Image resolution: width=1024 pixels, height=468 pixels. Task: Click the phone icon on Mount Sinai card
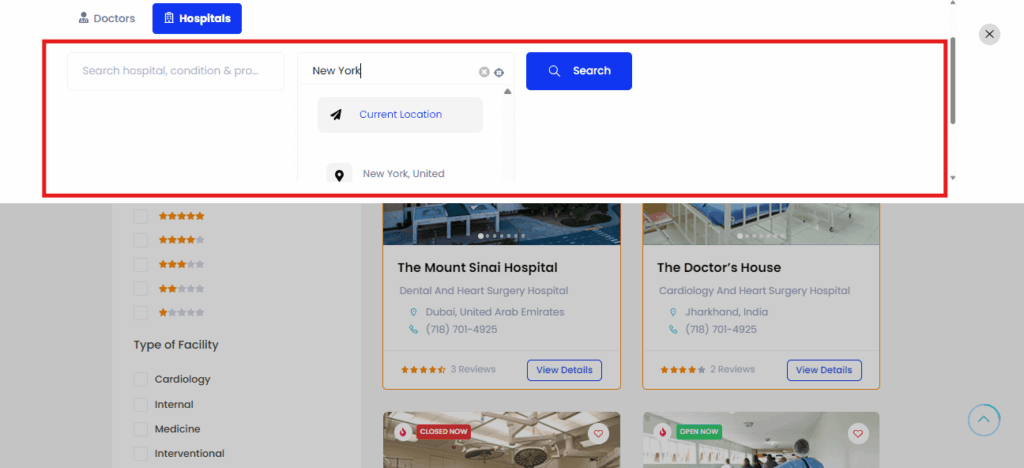click(x=413, y=330)
